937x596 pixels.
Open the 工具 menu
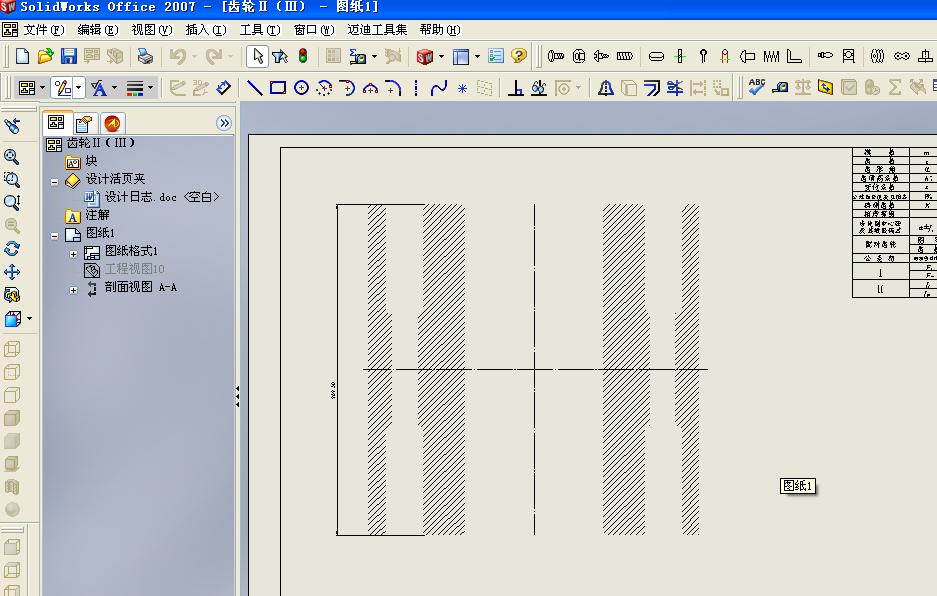[260, 29]
